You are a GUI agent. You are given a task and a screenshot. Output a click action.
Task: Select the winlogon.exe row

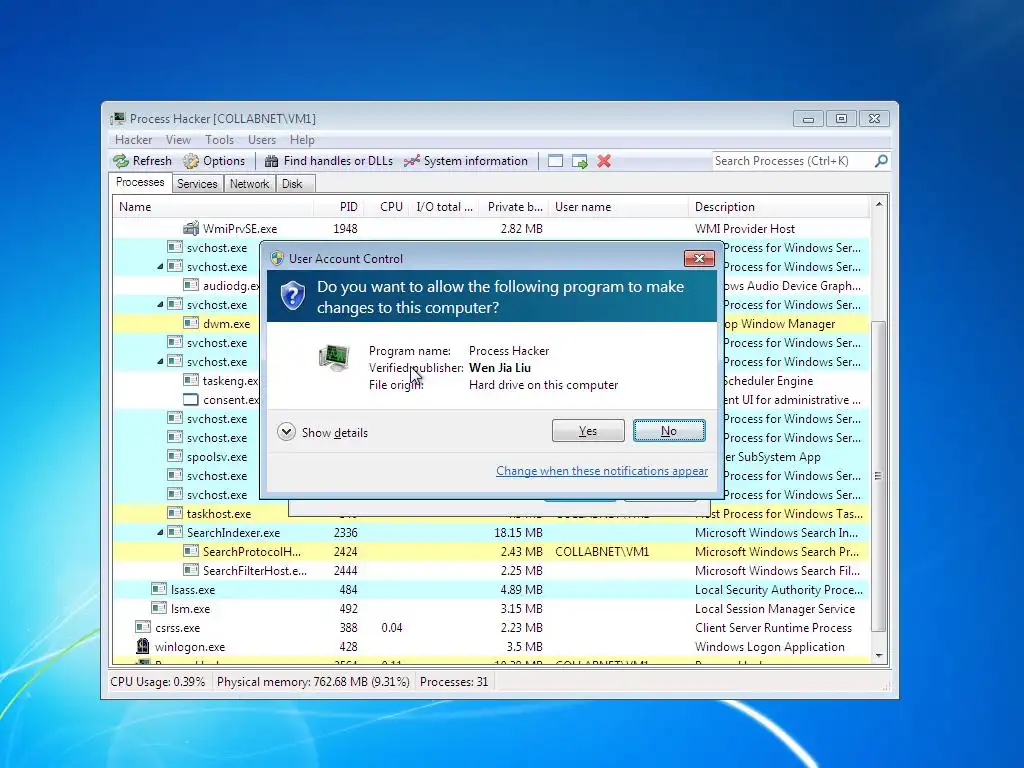click(491, 647)
